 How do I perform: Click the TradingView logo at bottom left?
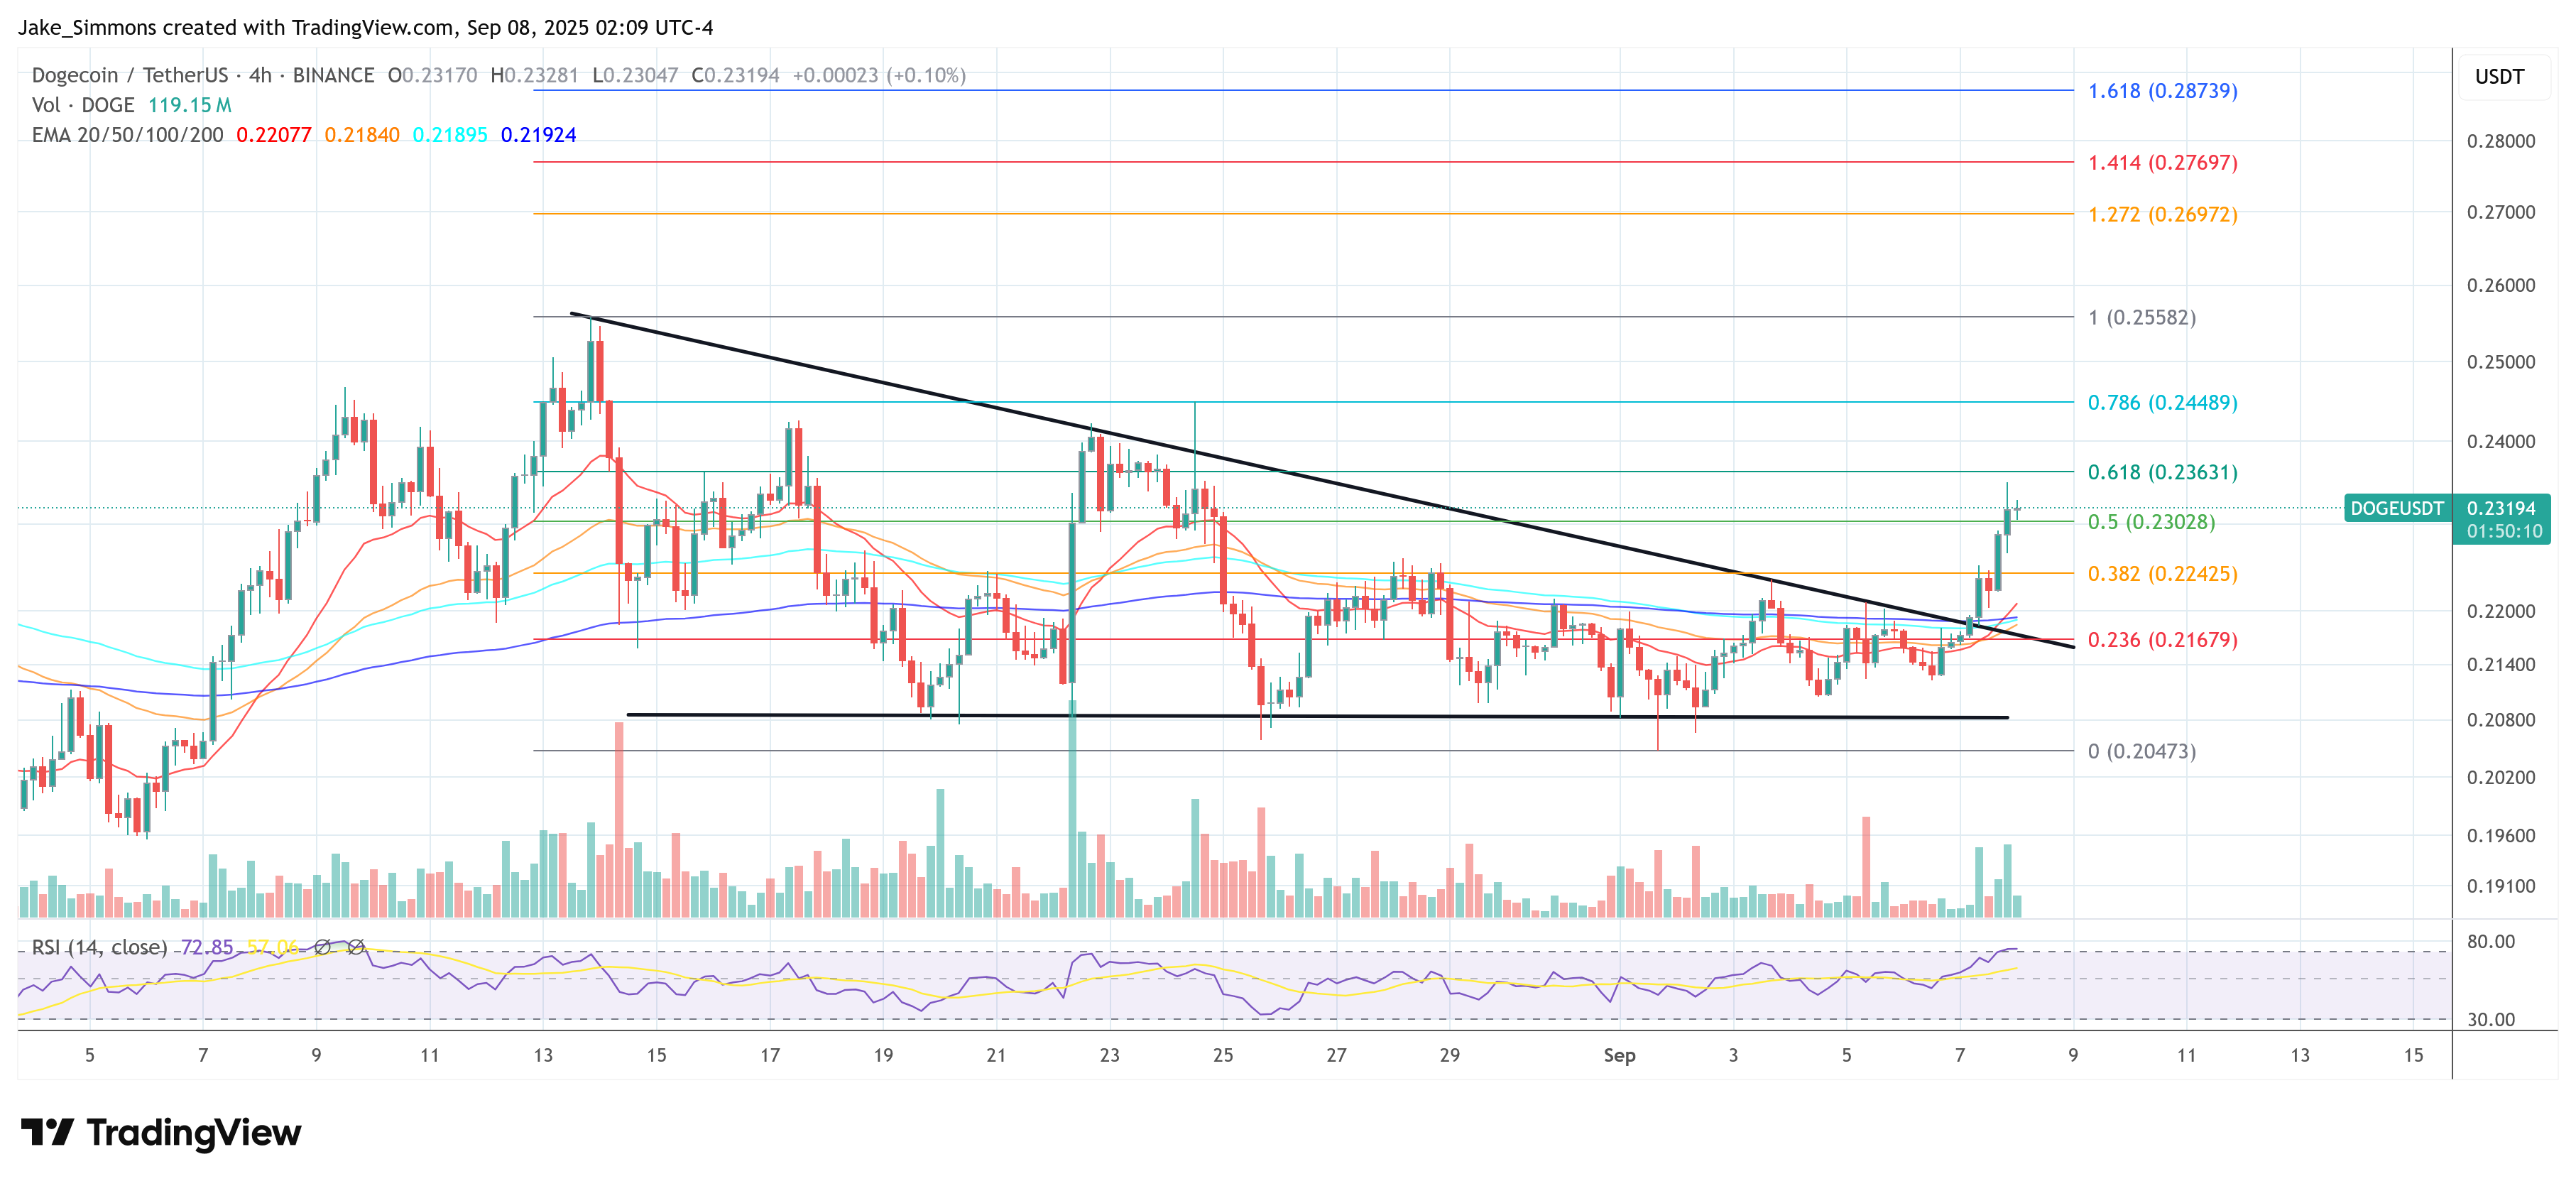(160, 1132)
